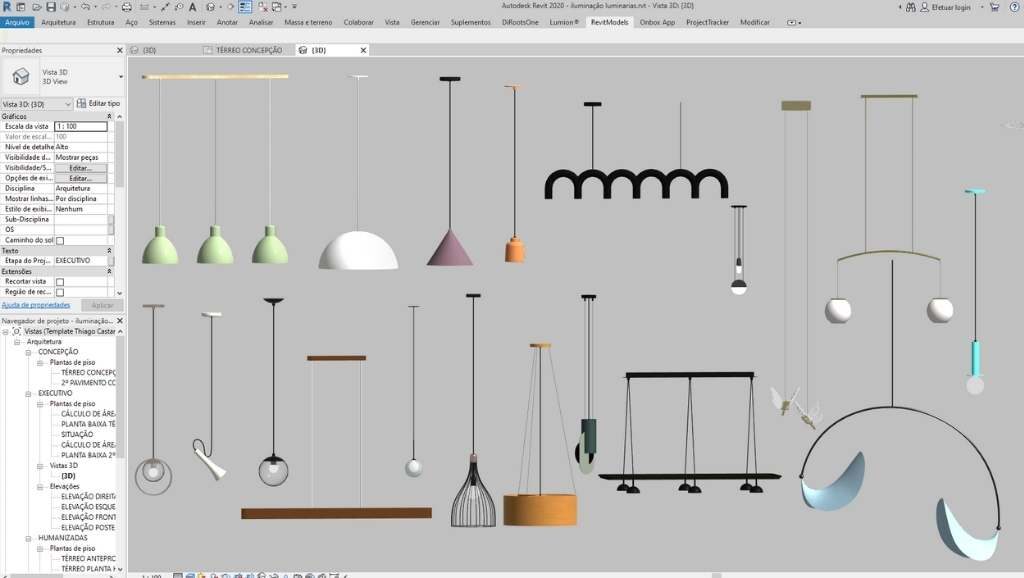Toggle the Recortar vista checkbox
Screen dimensions: 1024x578
click(60, 282)
